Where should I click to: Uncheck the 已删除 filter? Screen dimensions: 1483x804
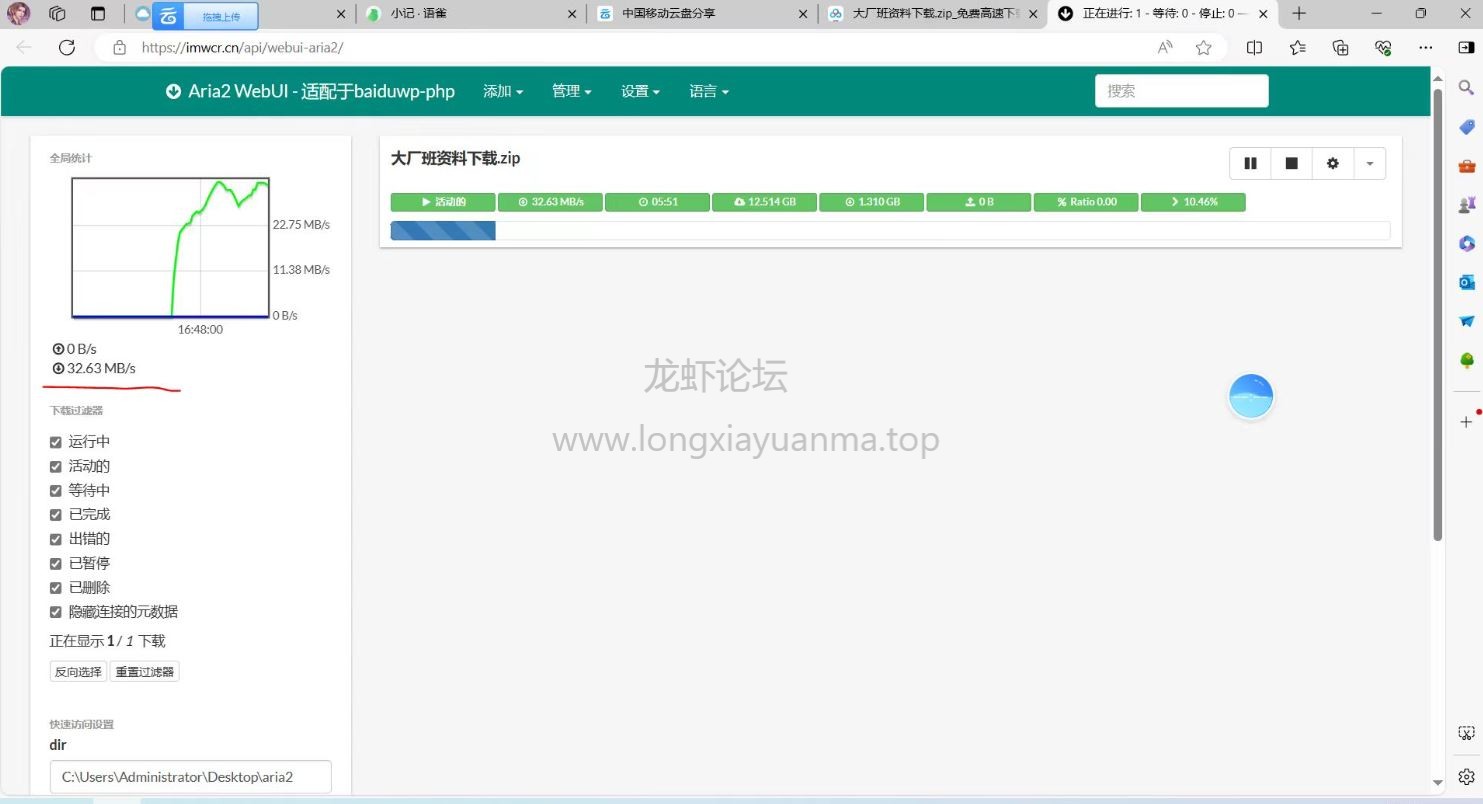[56, 588]
